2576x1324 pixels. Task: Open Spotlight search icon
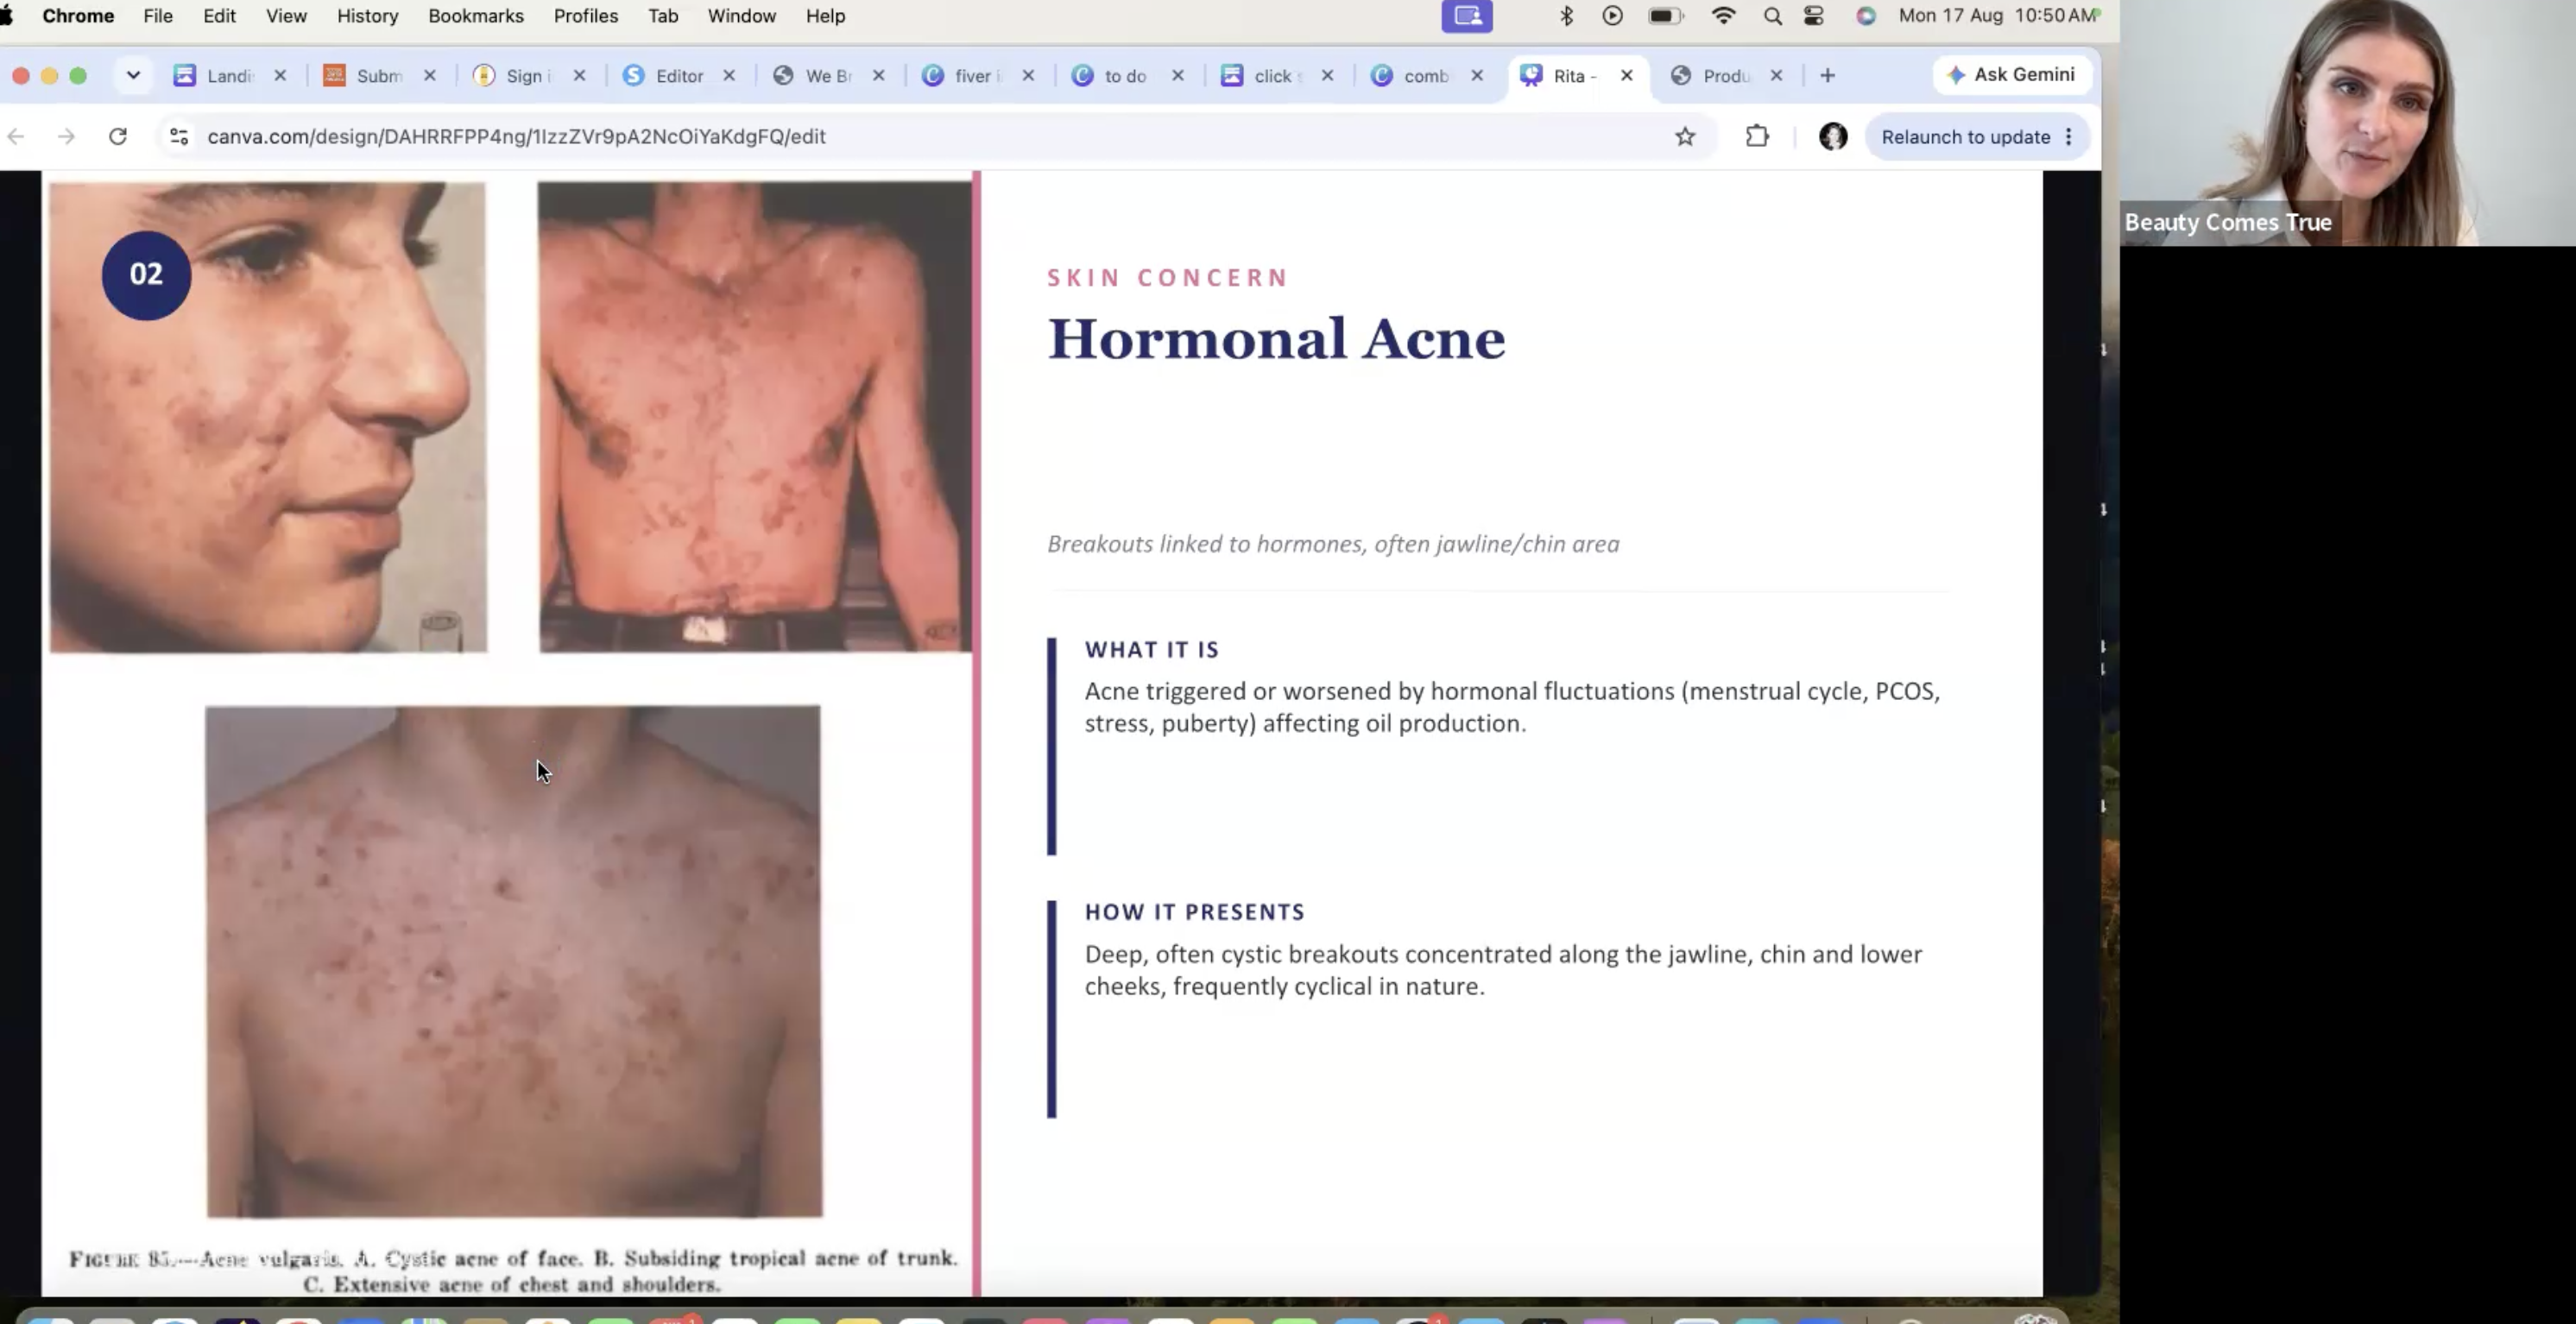(x=1773, y=16)
